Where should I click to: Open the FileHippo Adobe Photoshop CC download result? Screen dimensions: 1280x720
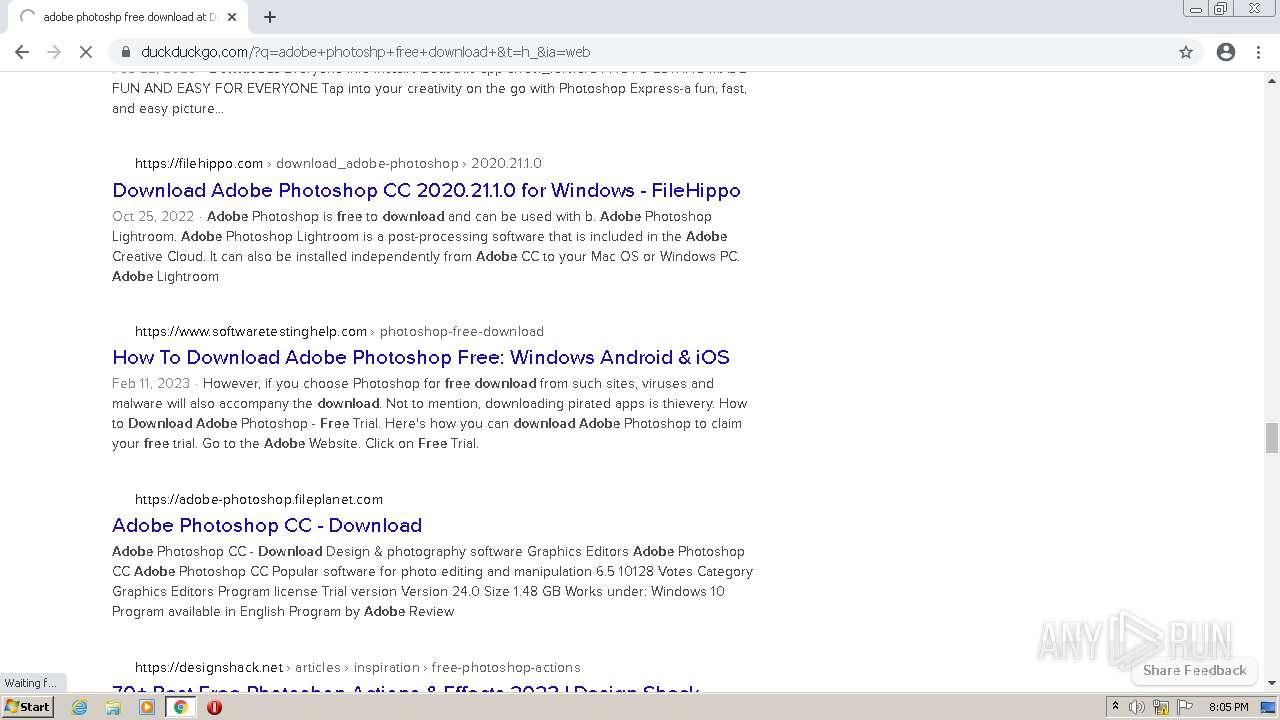tap(426, 190)
